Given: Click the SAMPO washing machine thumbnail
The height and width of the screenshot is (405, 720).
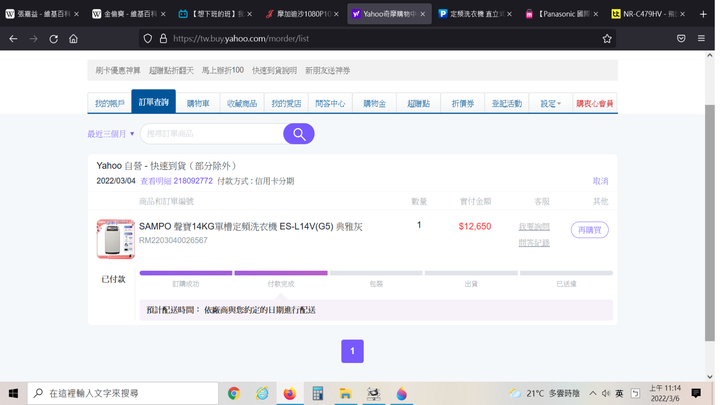Looking at the screenshot, I should pos(116,239).
